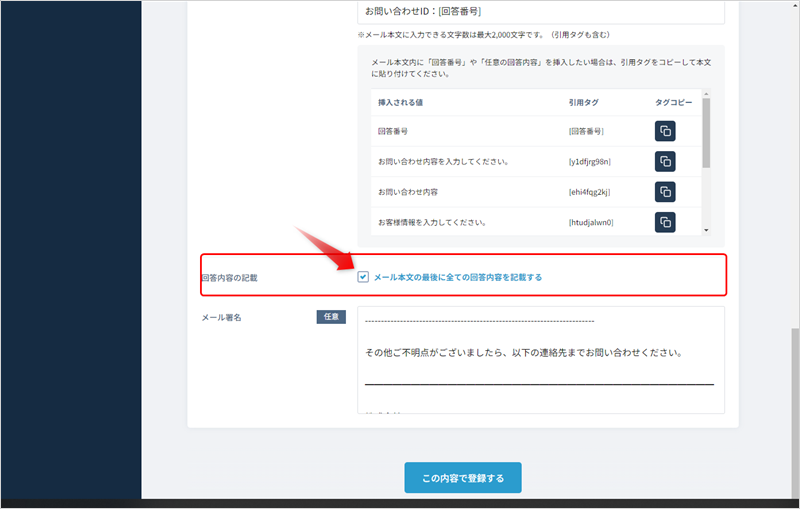
Task: Click the お客様情報を入力してください。 row text
Action: (432, 223)
